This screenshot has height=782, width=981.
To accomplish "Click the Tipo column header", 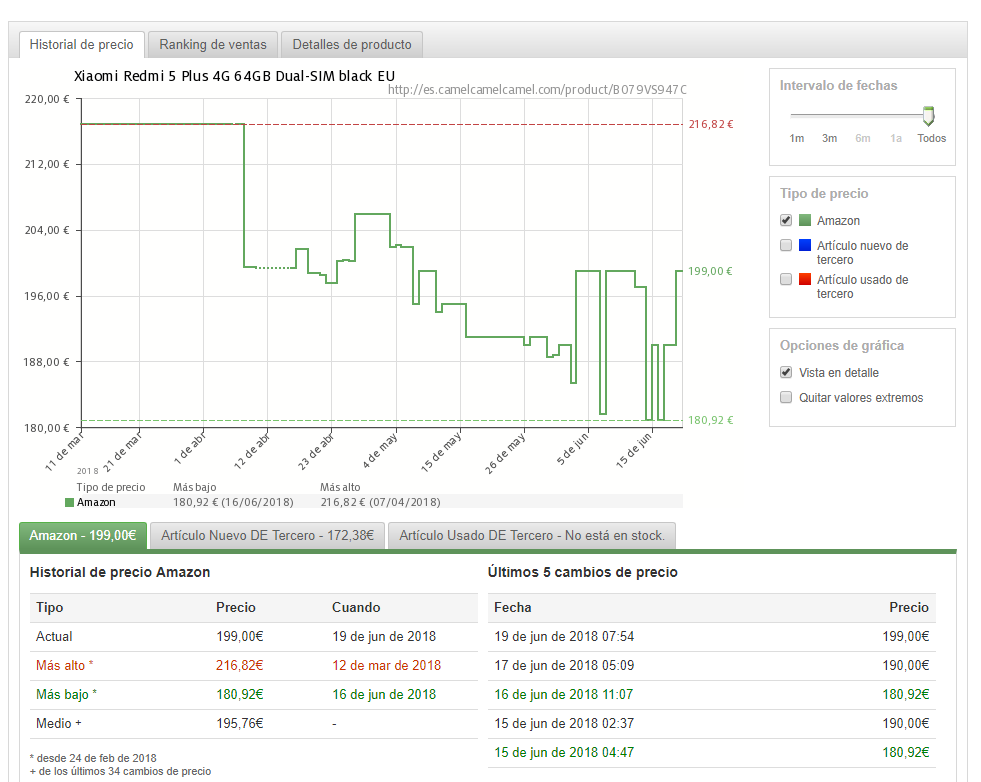I will click(x=49, y=607).
